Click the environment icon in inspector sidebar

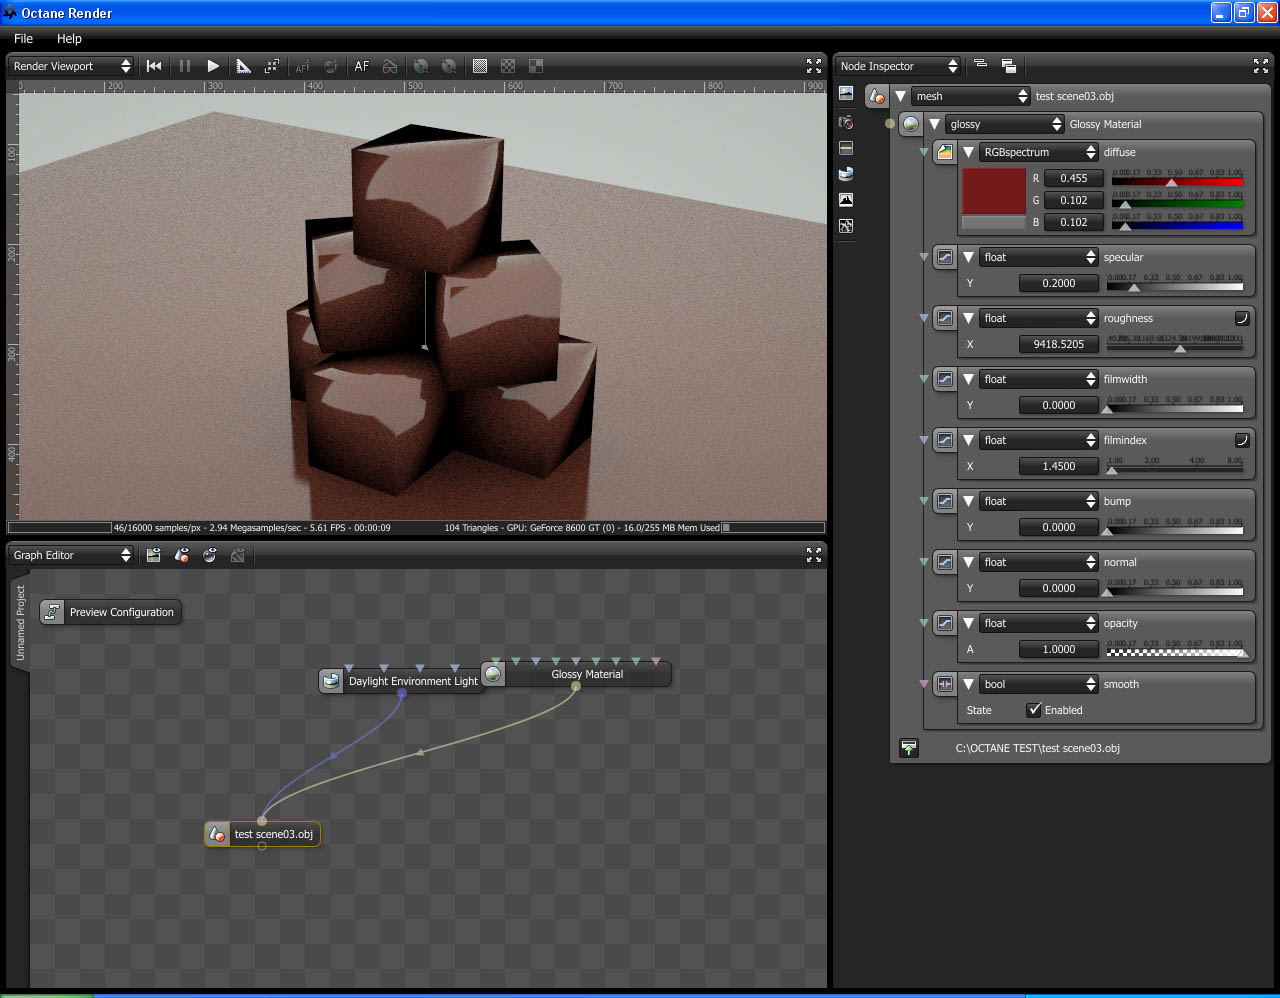pyautogui.click(x=846, y=173)
